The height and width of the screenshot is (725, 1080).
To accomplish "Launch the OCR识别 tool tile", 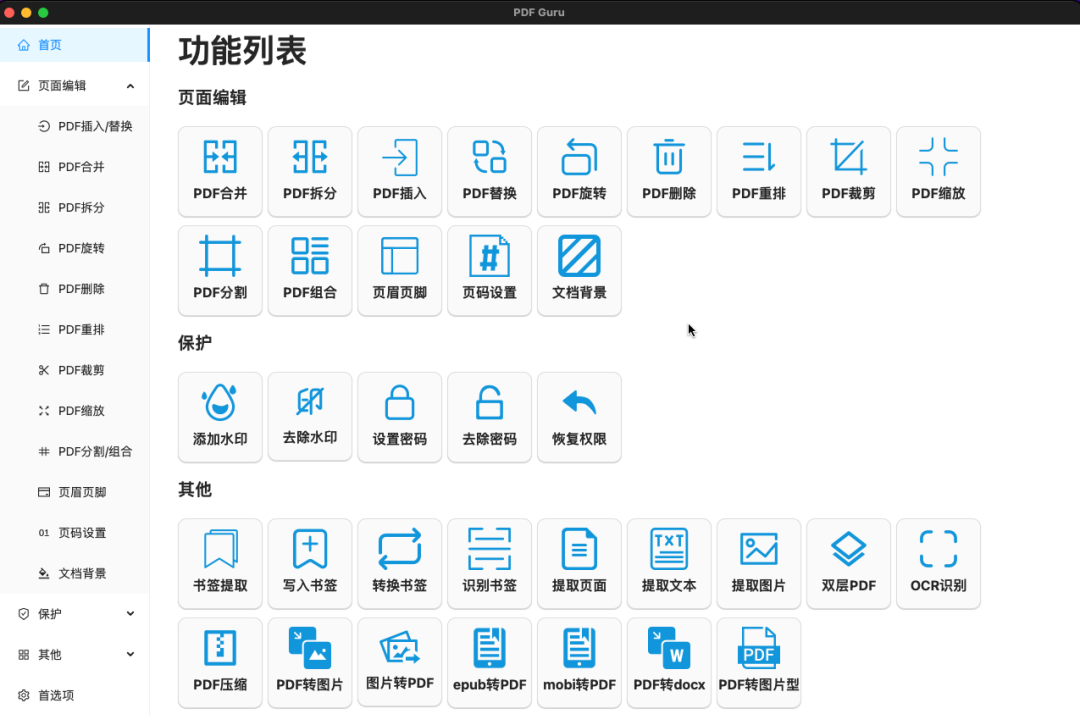I will [938, 564].
